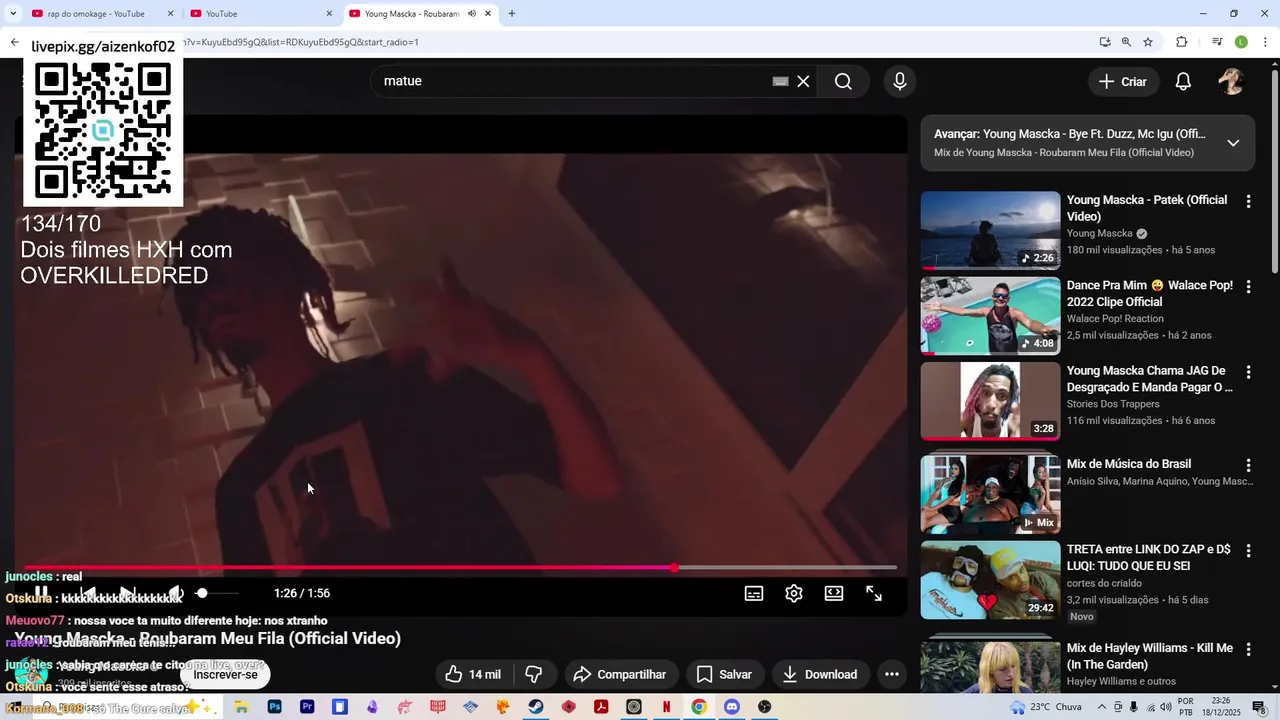Click the Inscrever-se subscribe button
Image resolution: width=1280 pixels, height=720 pixels.
click(225, 674)
